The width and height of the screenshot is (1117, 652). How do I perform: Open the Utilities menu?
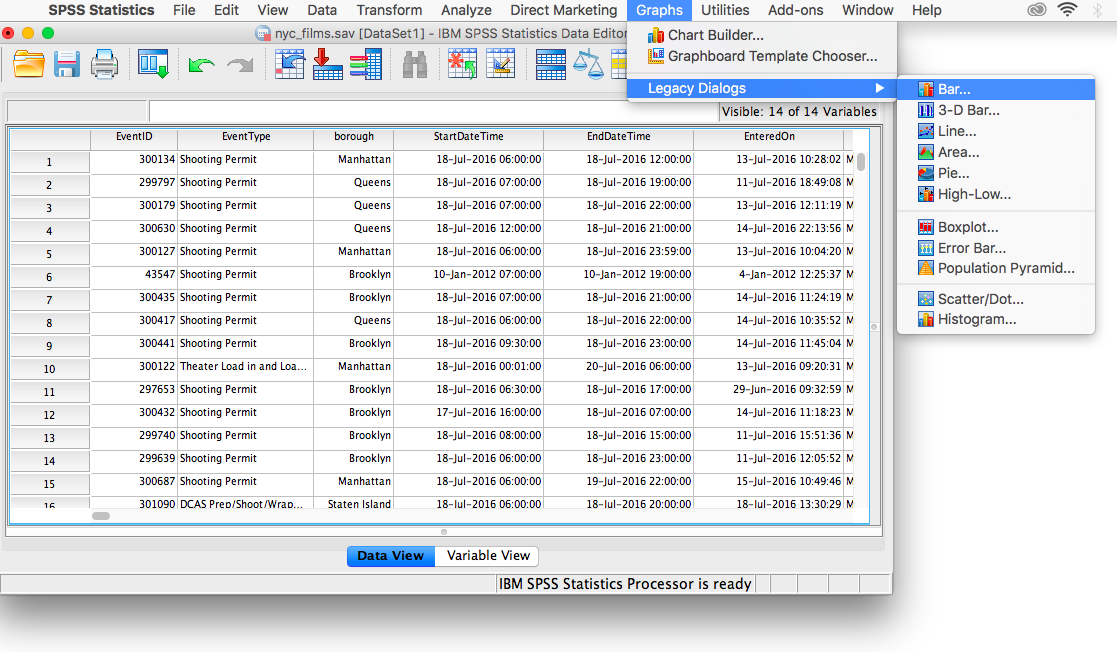725,10
